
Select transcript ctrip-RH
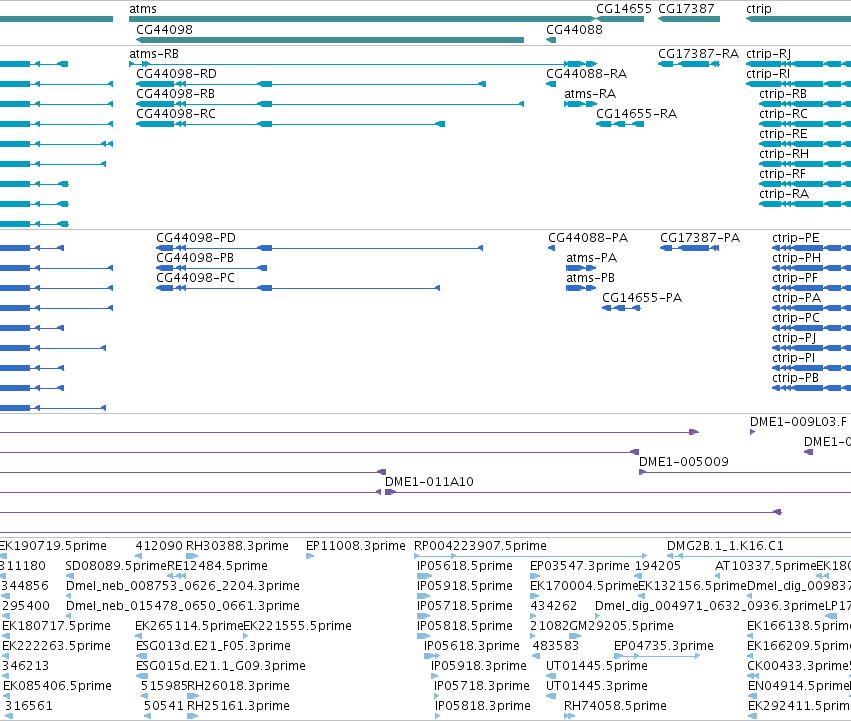(805, 164)
